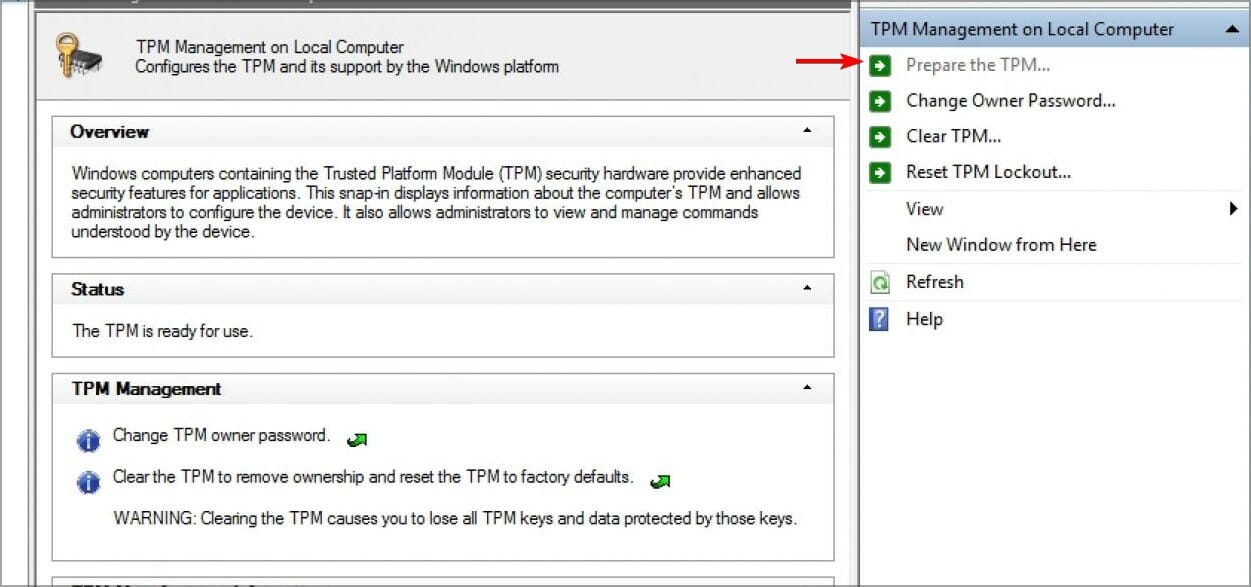Click the green link arrow after reset to factory defaults
This screenshot has height=587, width=1251.
coord(659,482)
